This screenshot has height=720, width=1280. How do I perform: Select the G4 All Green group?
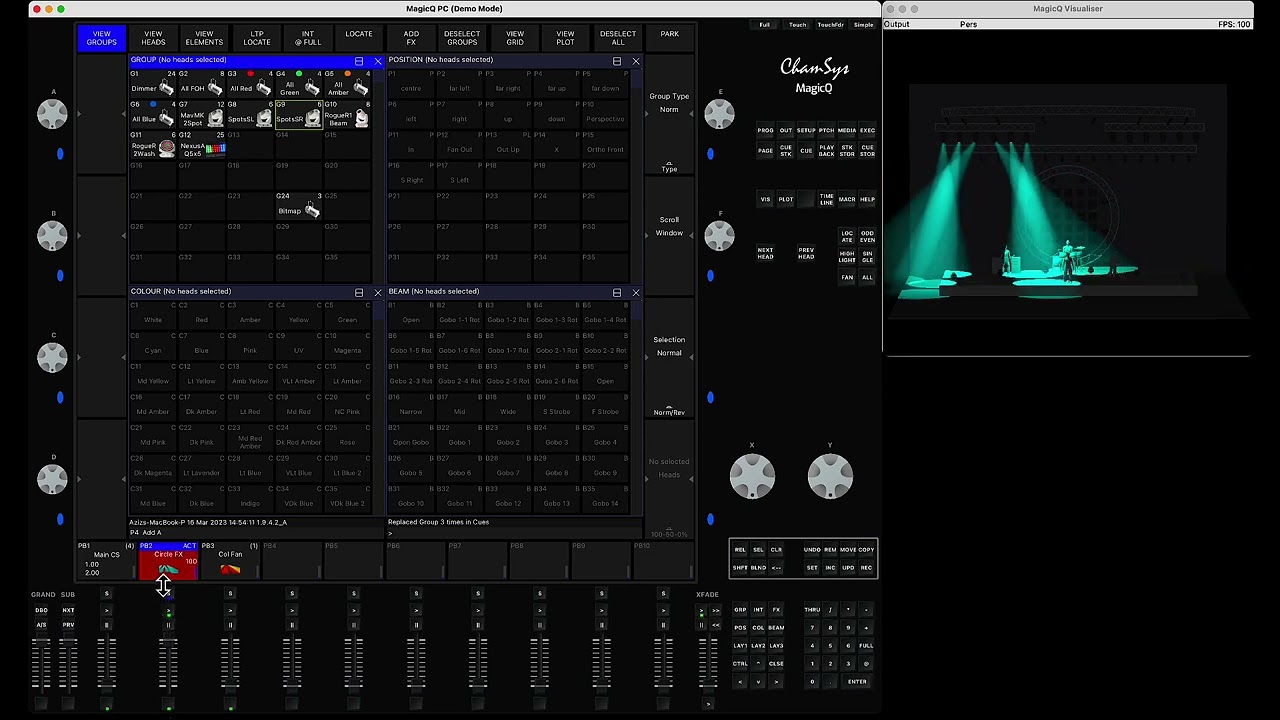click(300, 84)
